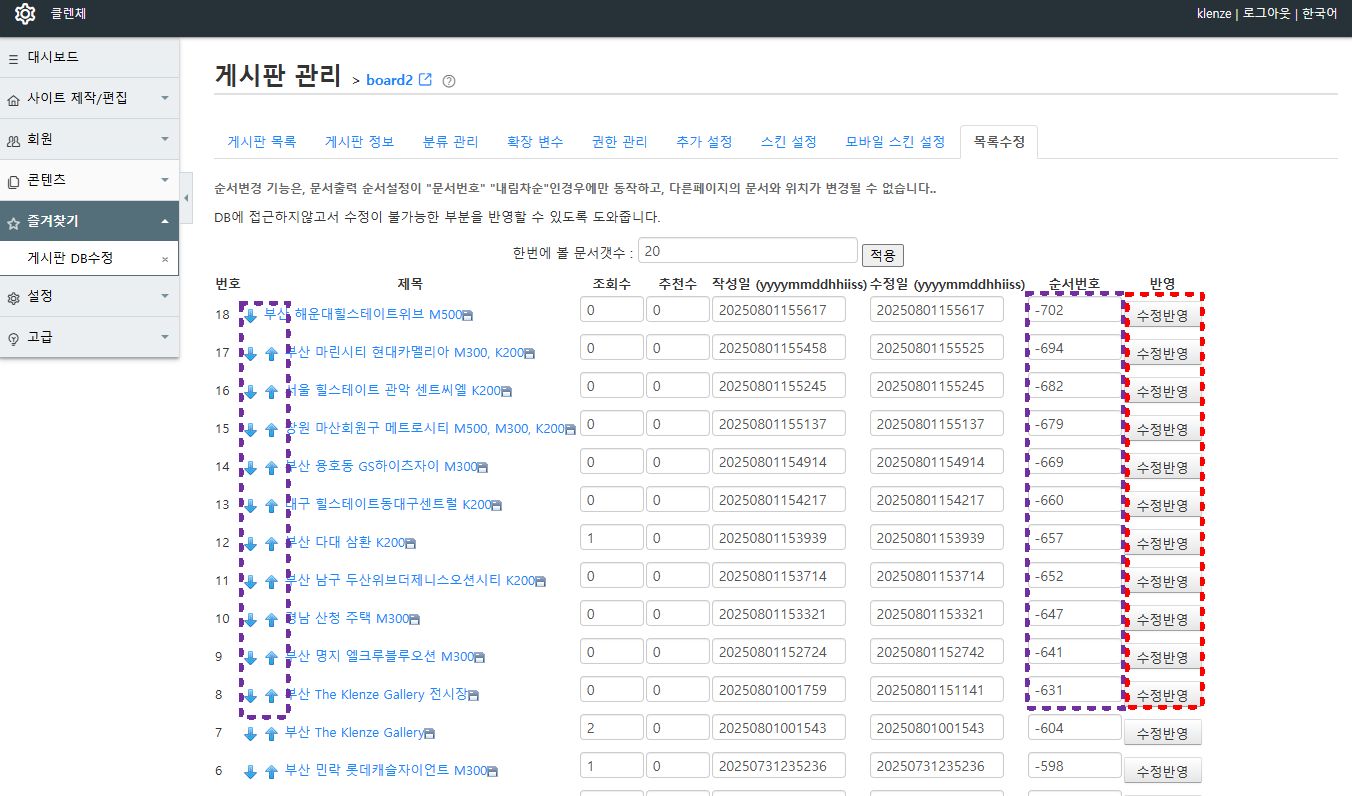
Task: Click 수정반영 for row -682
Action: click(1162, 392)
